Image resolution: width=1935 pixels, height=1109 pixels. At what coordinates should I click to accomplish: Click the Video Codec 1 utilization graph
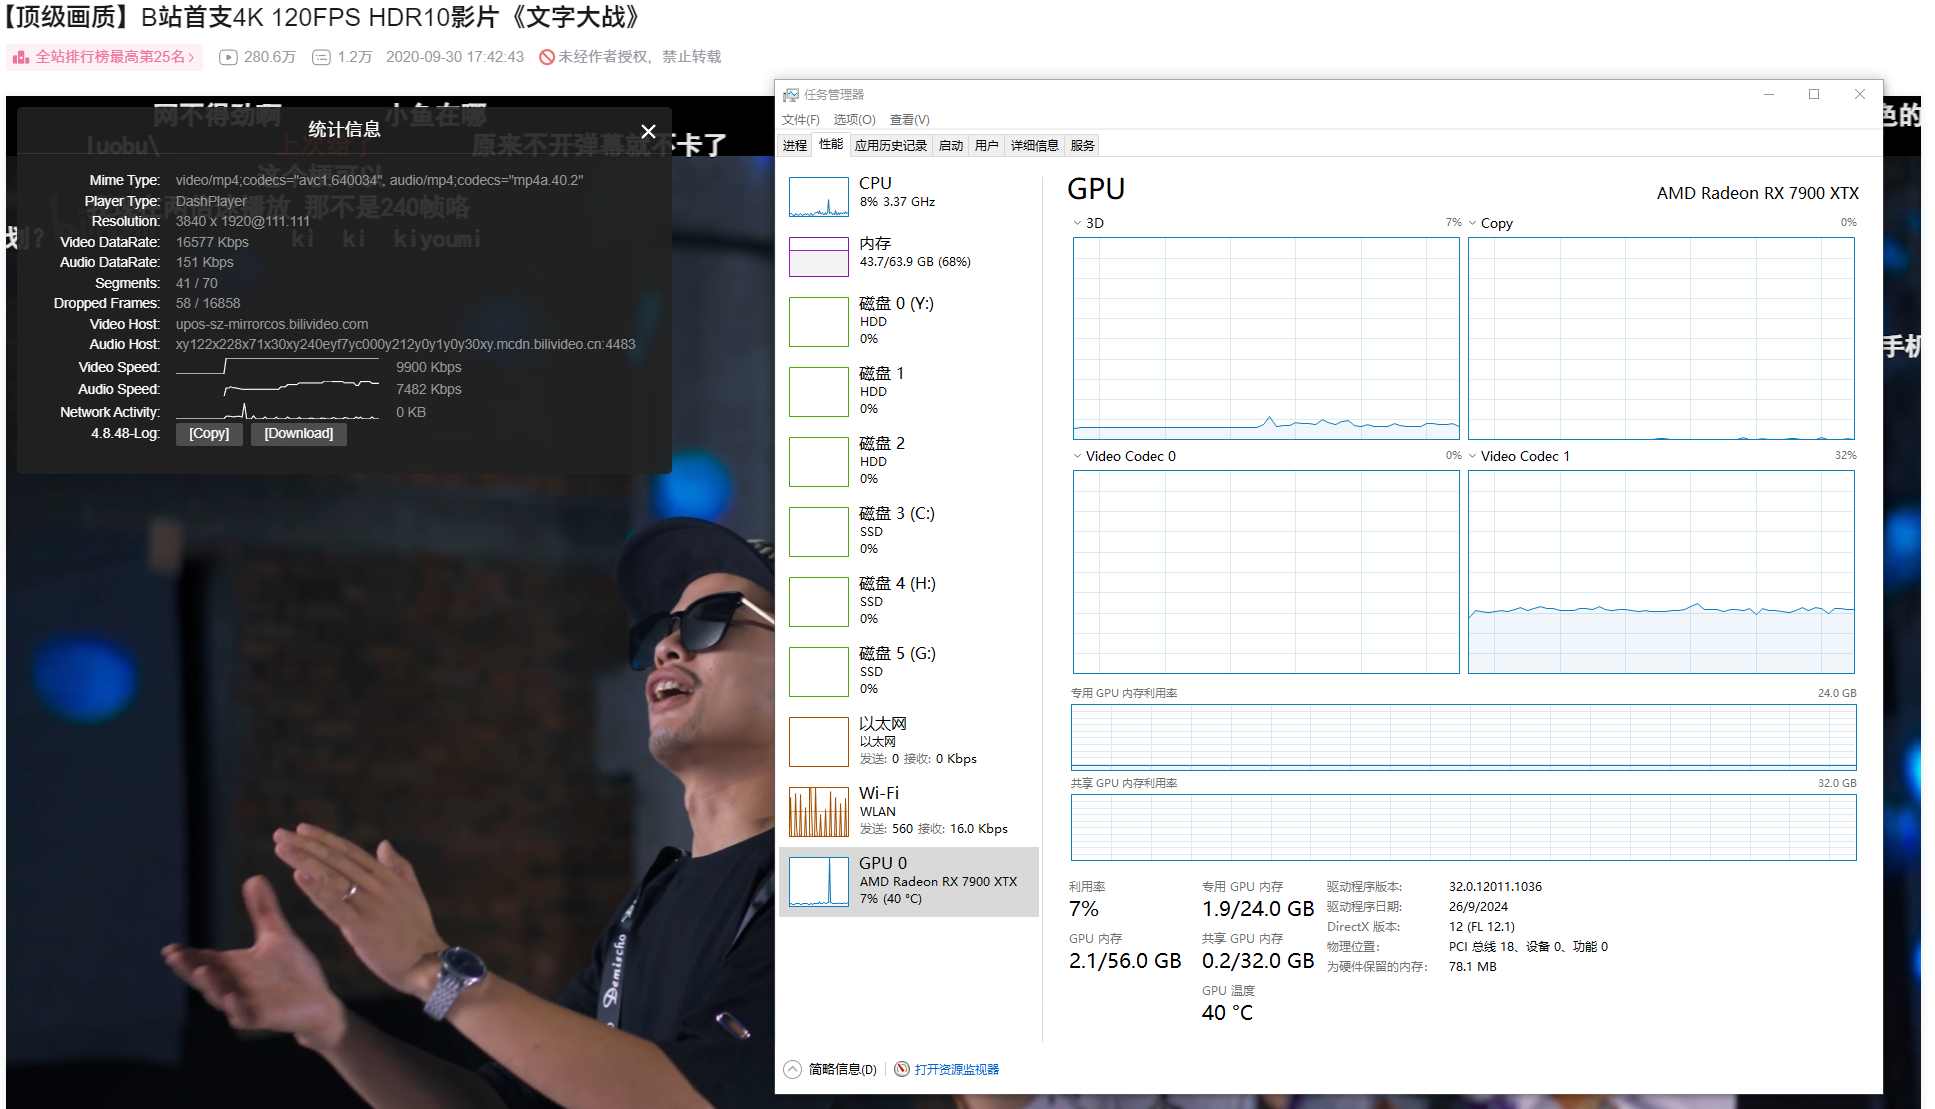click(x=1661, y=572)
